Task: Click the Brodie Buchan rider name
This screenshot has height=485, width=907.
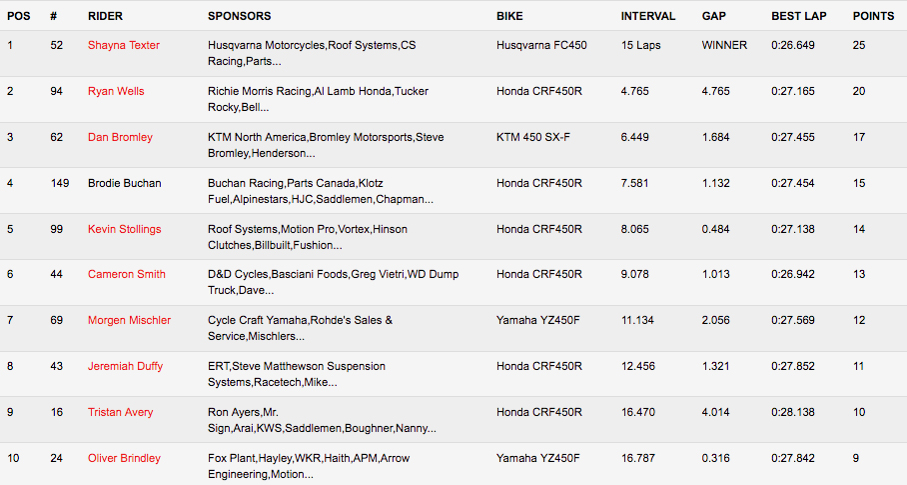Action: 124,183
